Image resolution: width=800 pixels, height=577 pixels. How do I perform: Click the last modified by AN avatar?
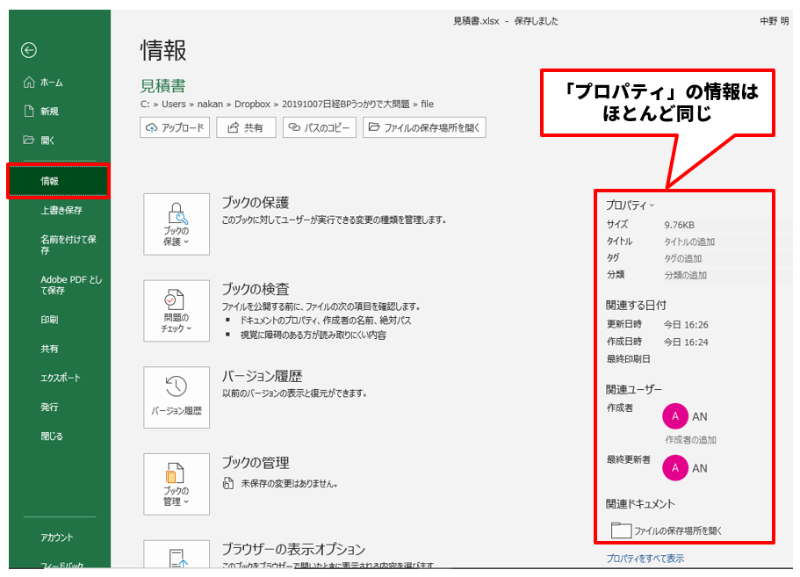click(x=676, y=467)
